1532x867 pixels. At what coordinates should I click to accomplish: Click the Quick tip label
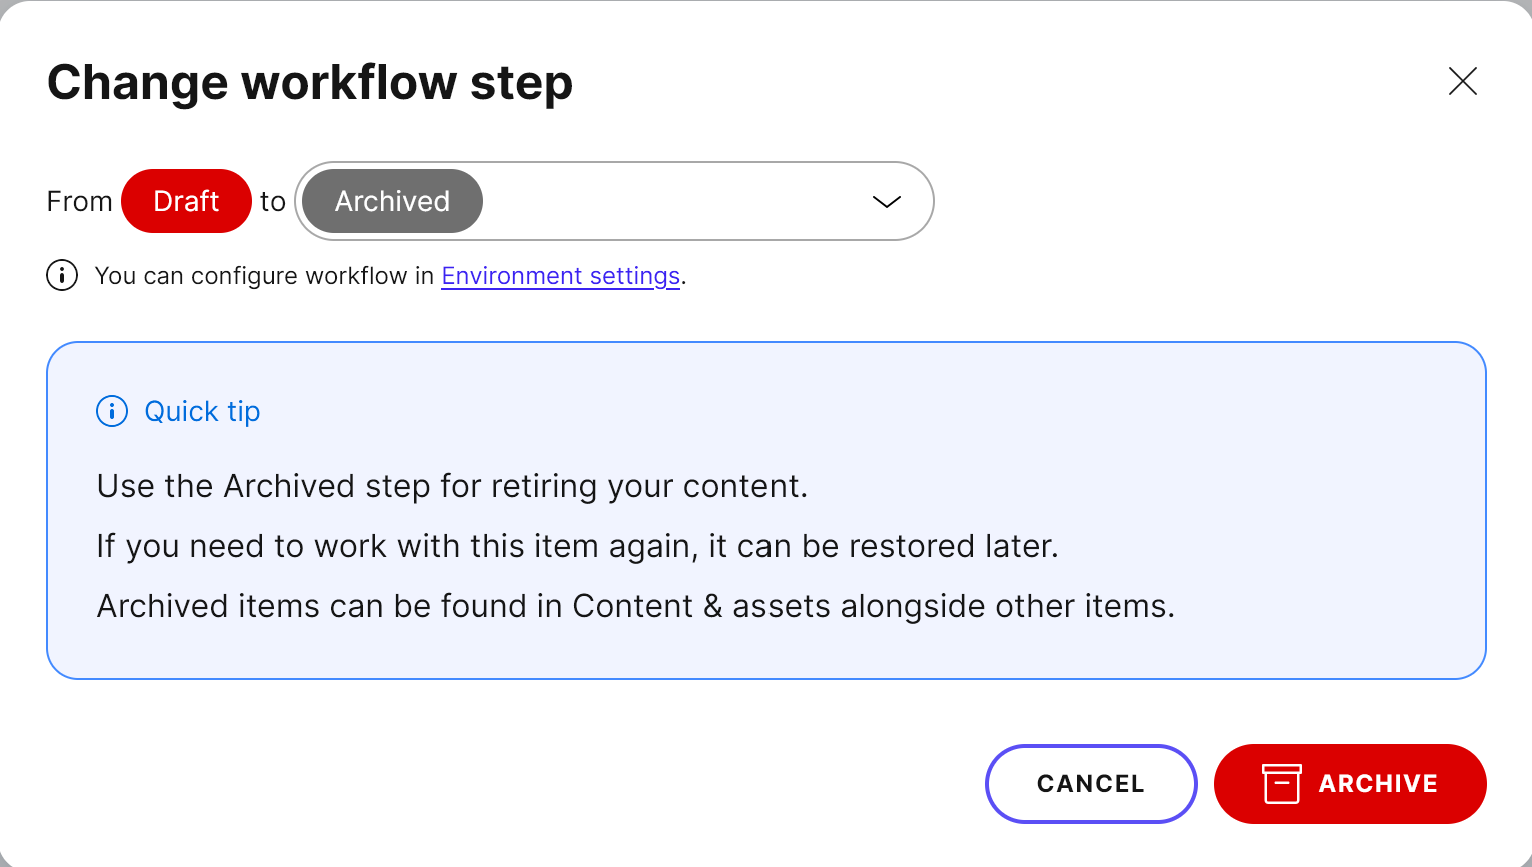click(203, 411)
